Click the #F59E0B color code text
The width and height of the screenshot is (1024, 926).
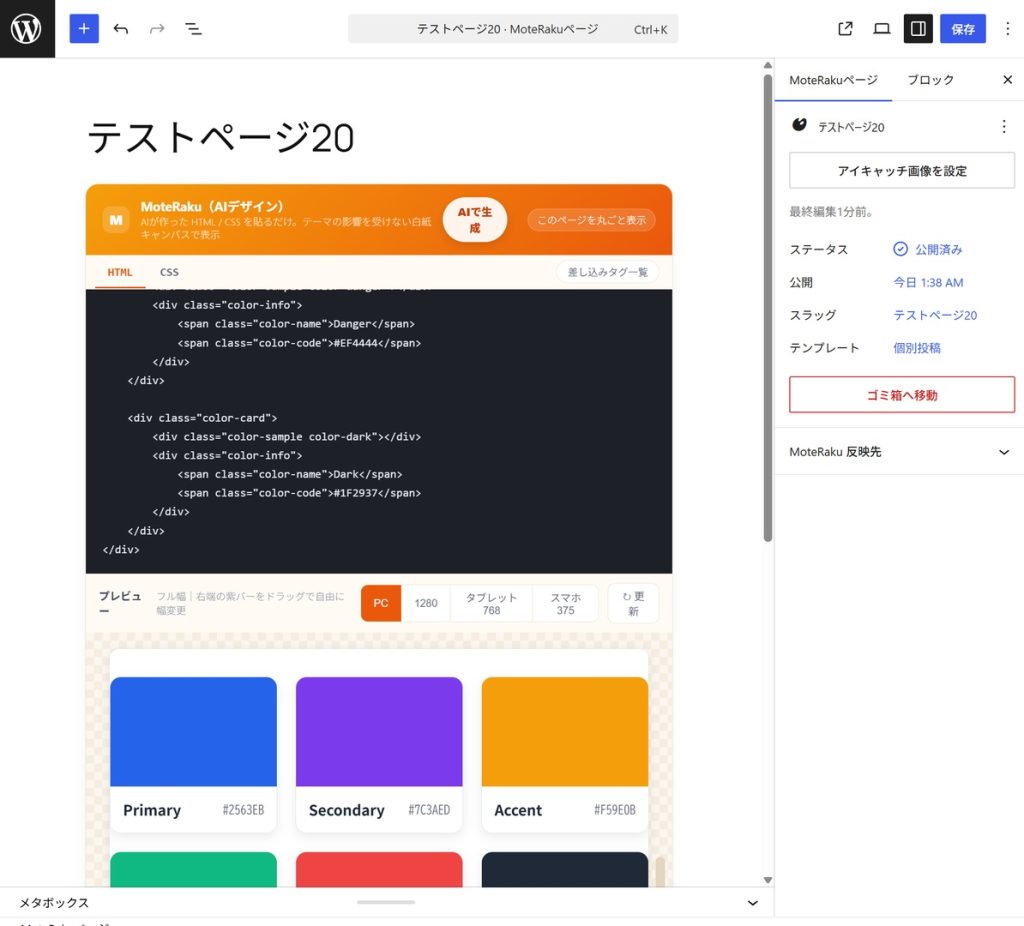coord(615,810)
